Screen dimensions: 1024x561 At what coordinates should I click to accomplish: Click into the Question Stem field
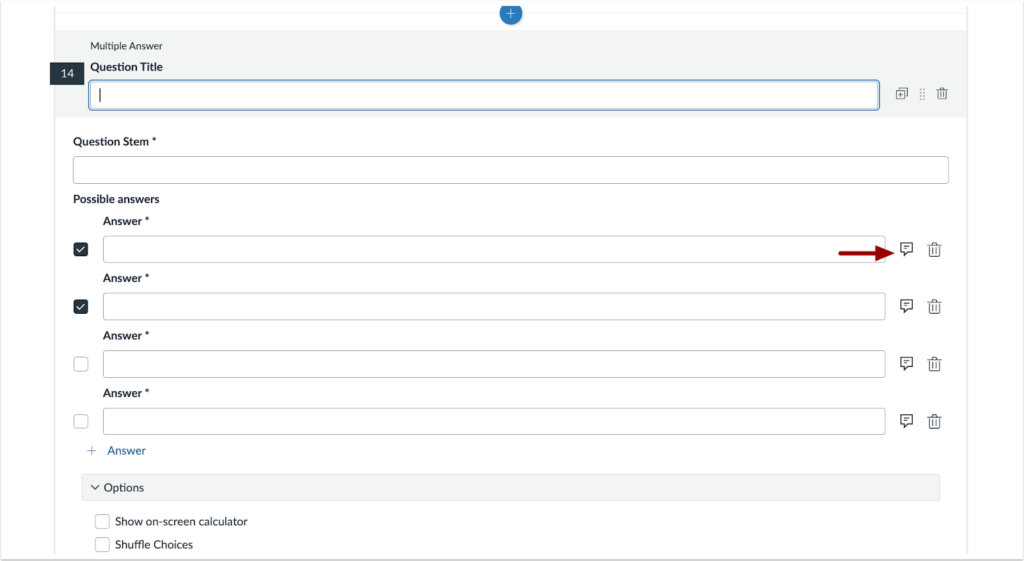coord(511,170)
